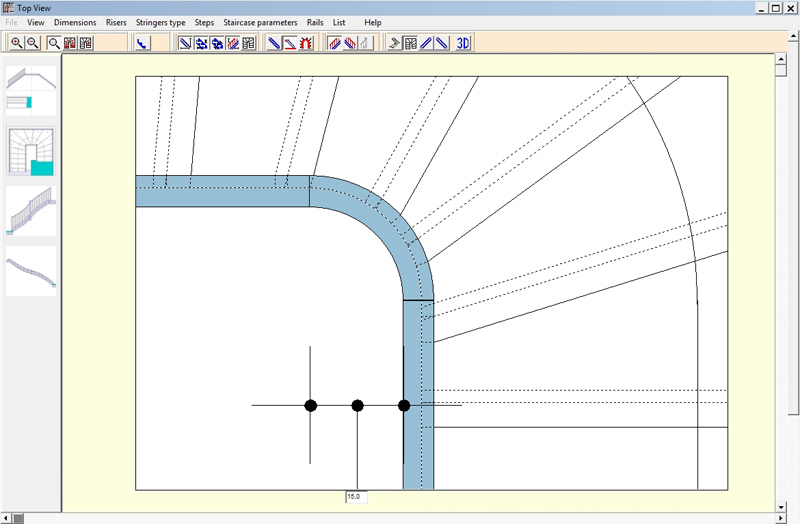Image resolution: width=800 pixels, height=524 pixels.
Task: Select the staircase with balusters thumbnail
Action: pos(31,211)
